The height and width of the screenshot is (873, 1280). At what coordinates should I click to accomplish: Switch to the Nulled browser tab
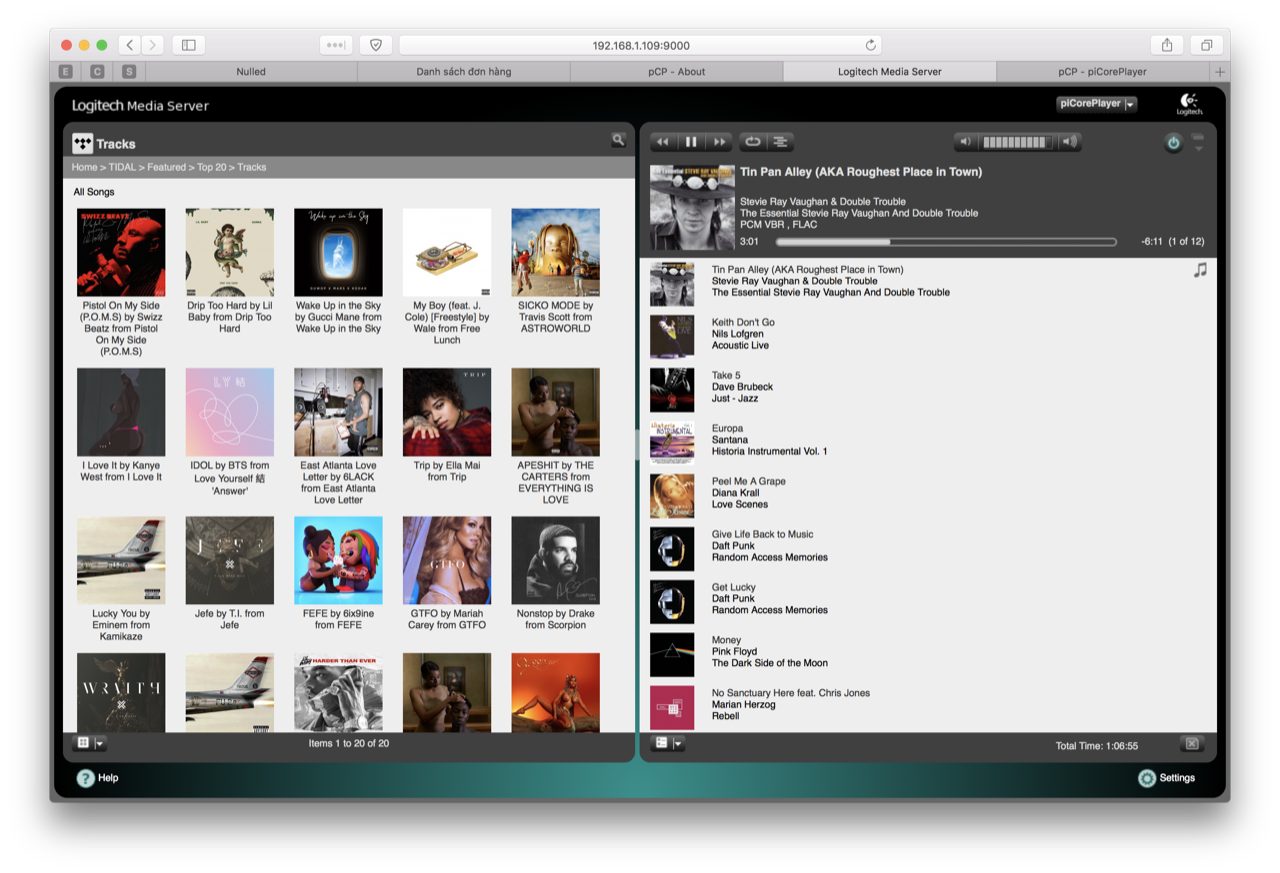pos(251,72)
